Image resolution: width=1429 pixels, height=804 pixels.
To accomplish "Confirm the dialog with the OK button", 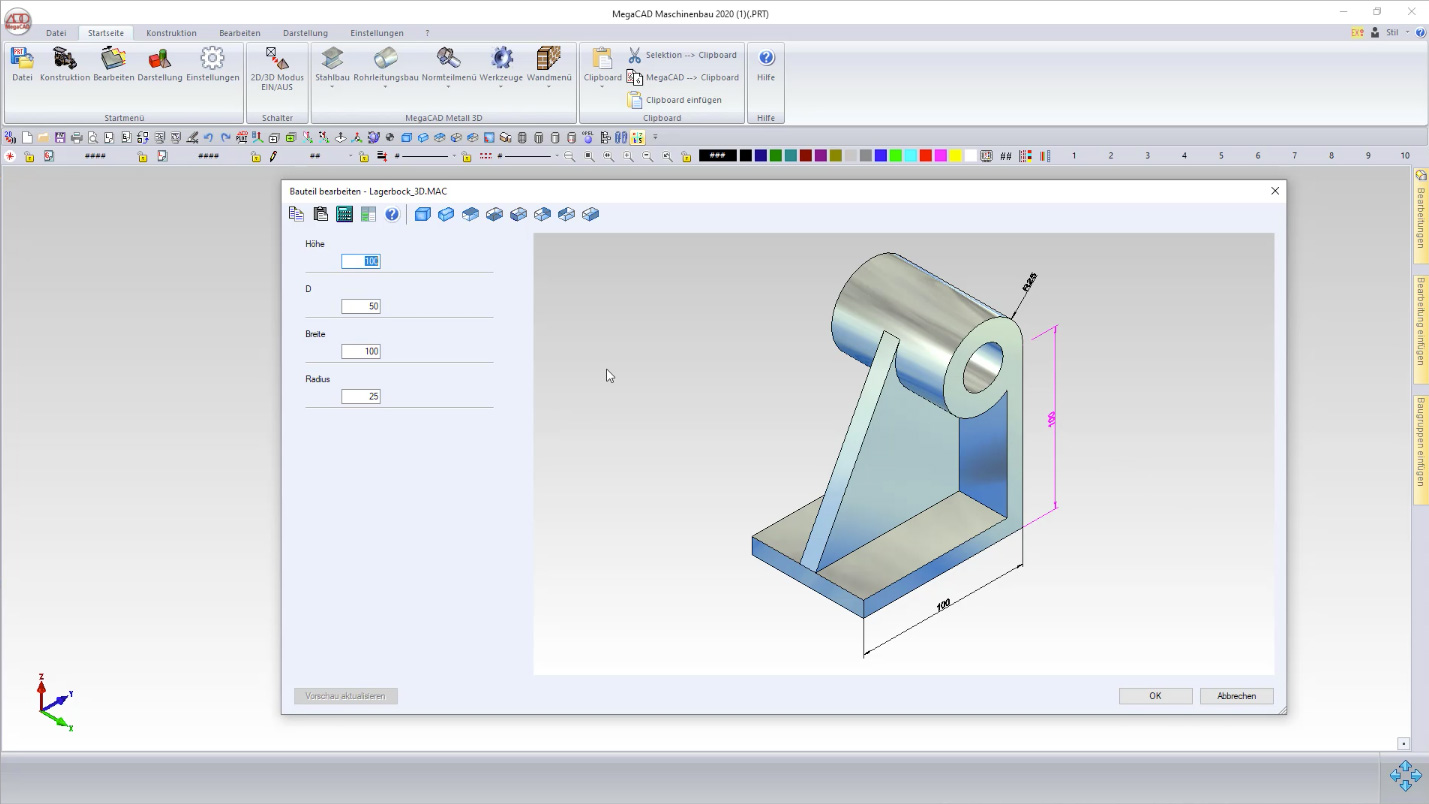I will (x=1155, y=696).
